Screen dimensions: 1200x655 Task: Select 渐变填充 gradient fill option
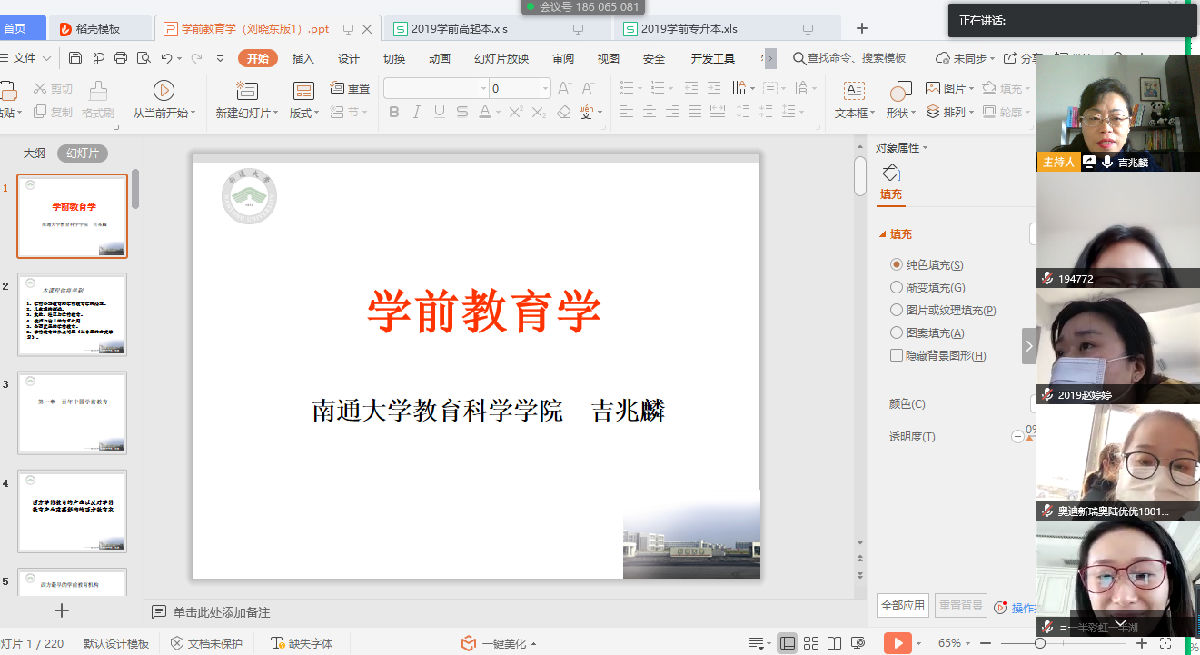point(896,288)
